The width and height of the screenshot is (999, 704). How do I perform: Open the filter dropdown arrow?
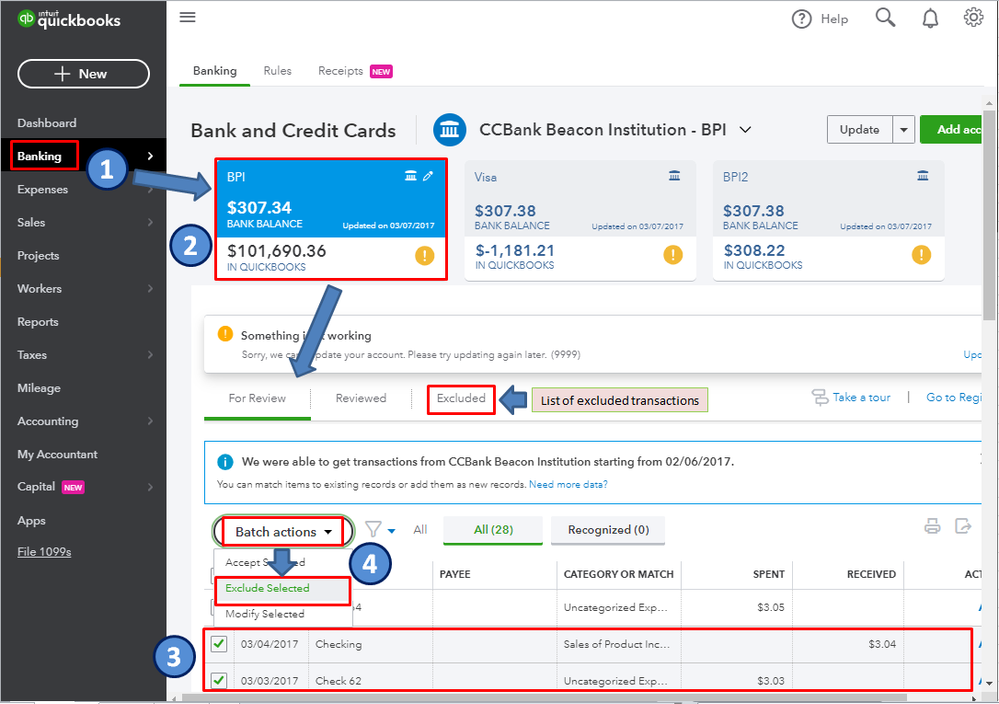coord(391,531)
